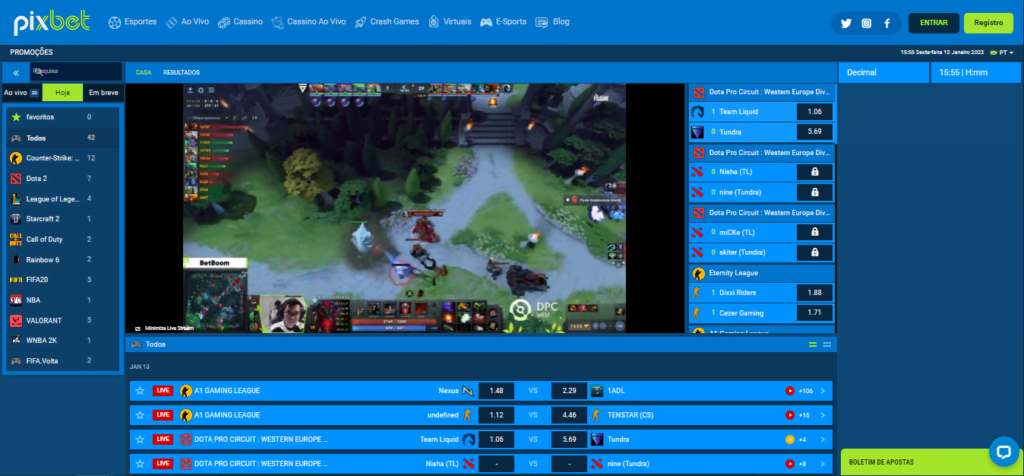Click the sidebar search field

pyautogui.click(x=76, y=72)
